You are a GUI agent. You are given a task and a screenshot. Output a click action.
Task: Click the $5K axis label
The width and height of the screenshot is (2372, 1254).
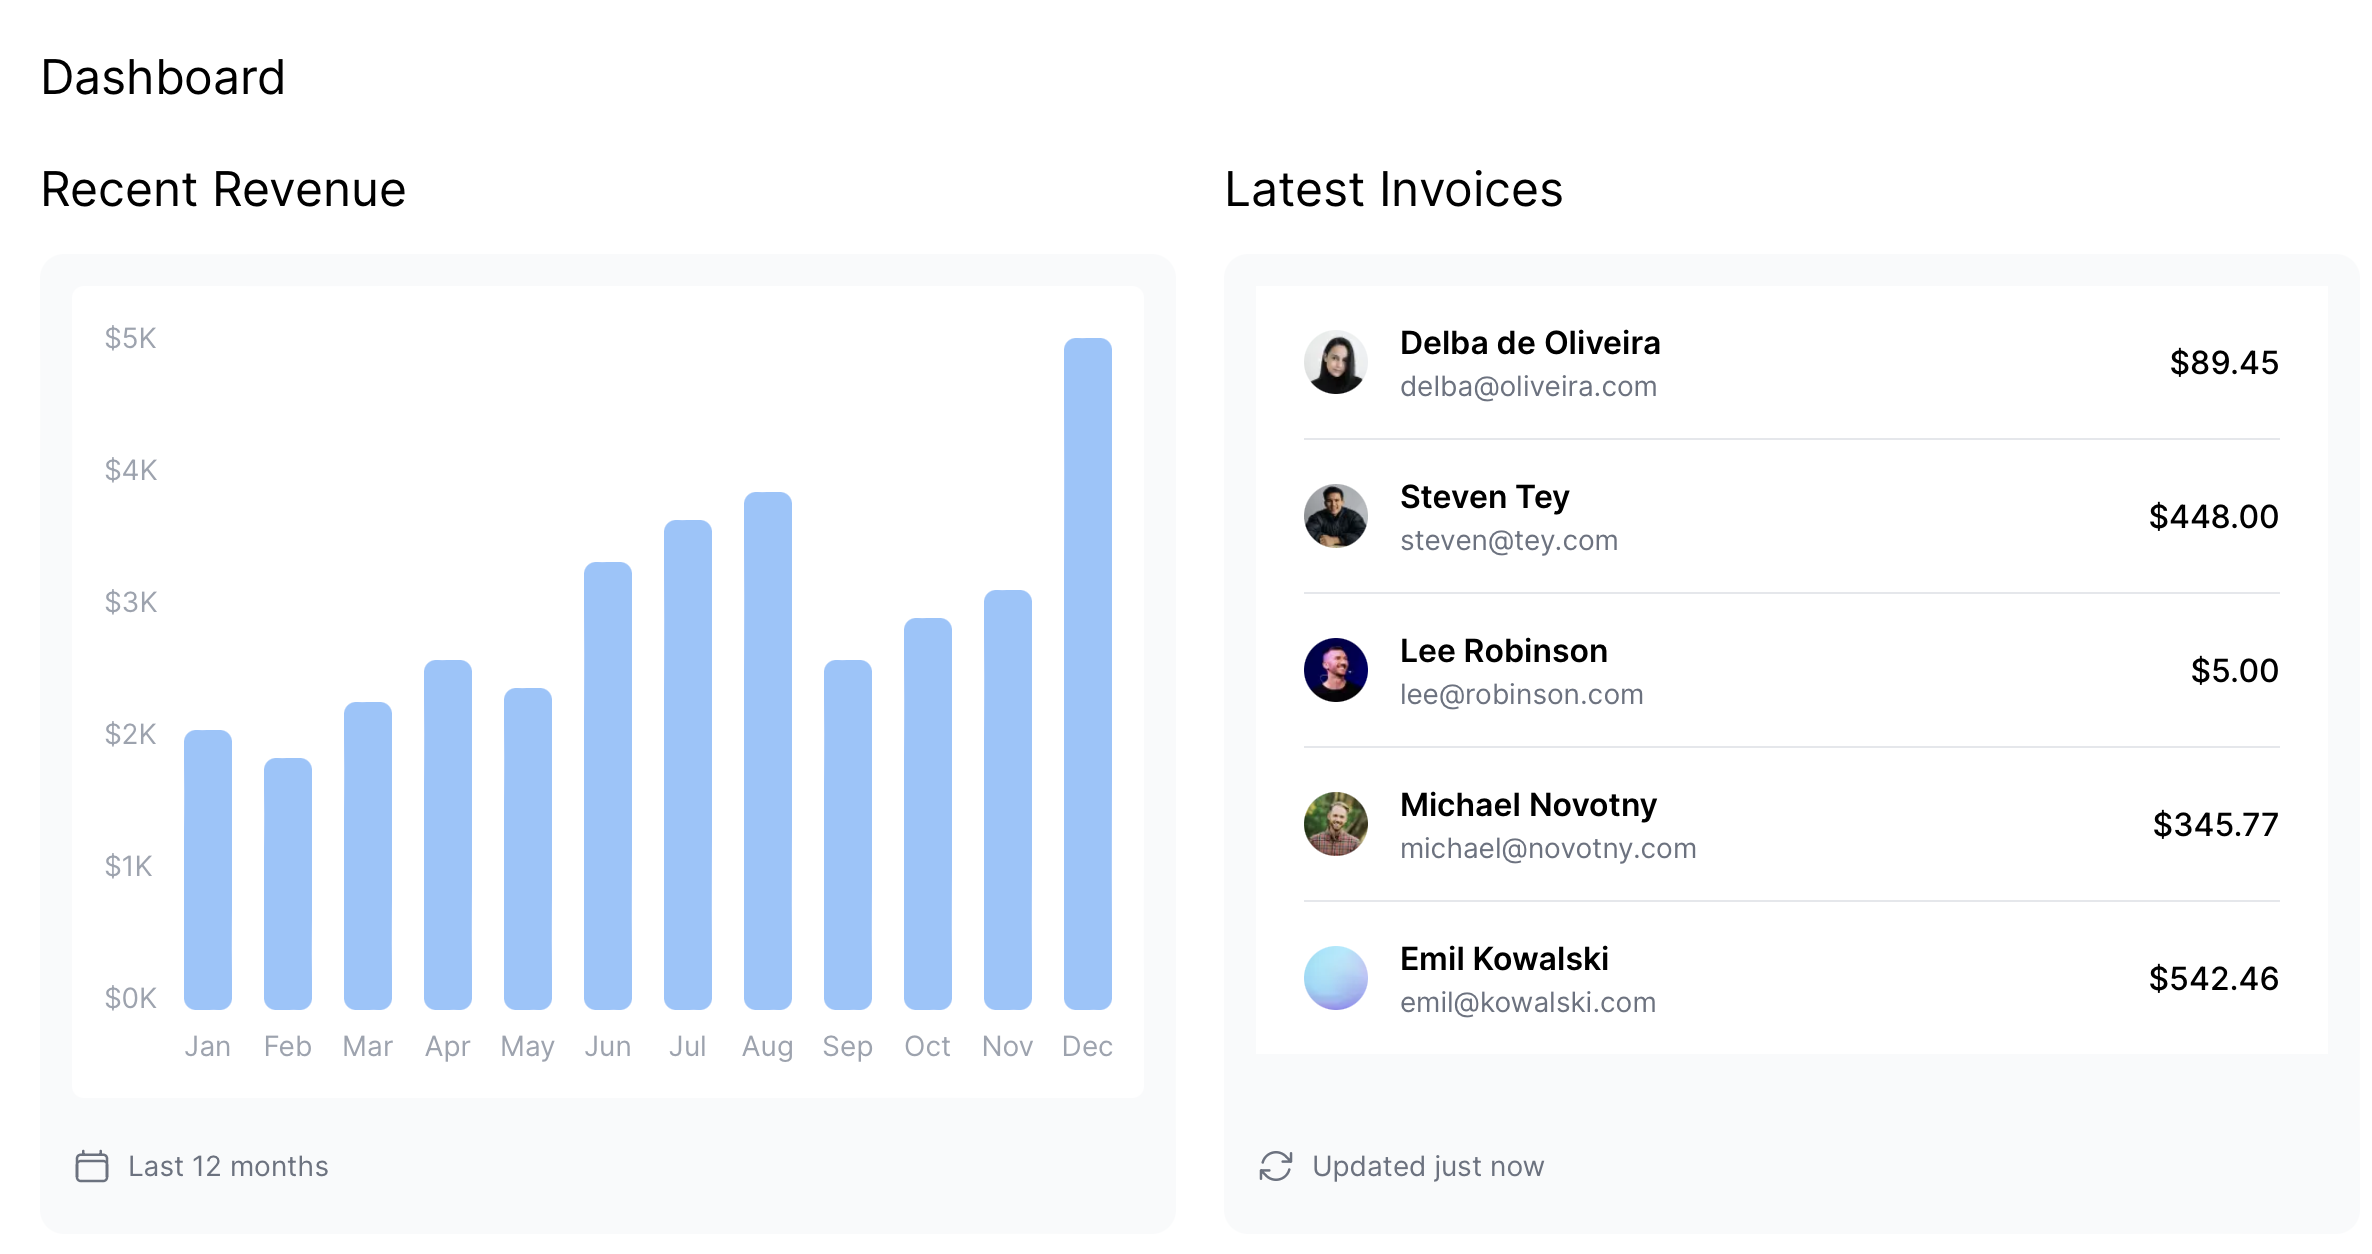coord(130,338)
